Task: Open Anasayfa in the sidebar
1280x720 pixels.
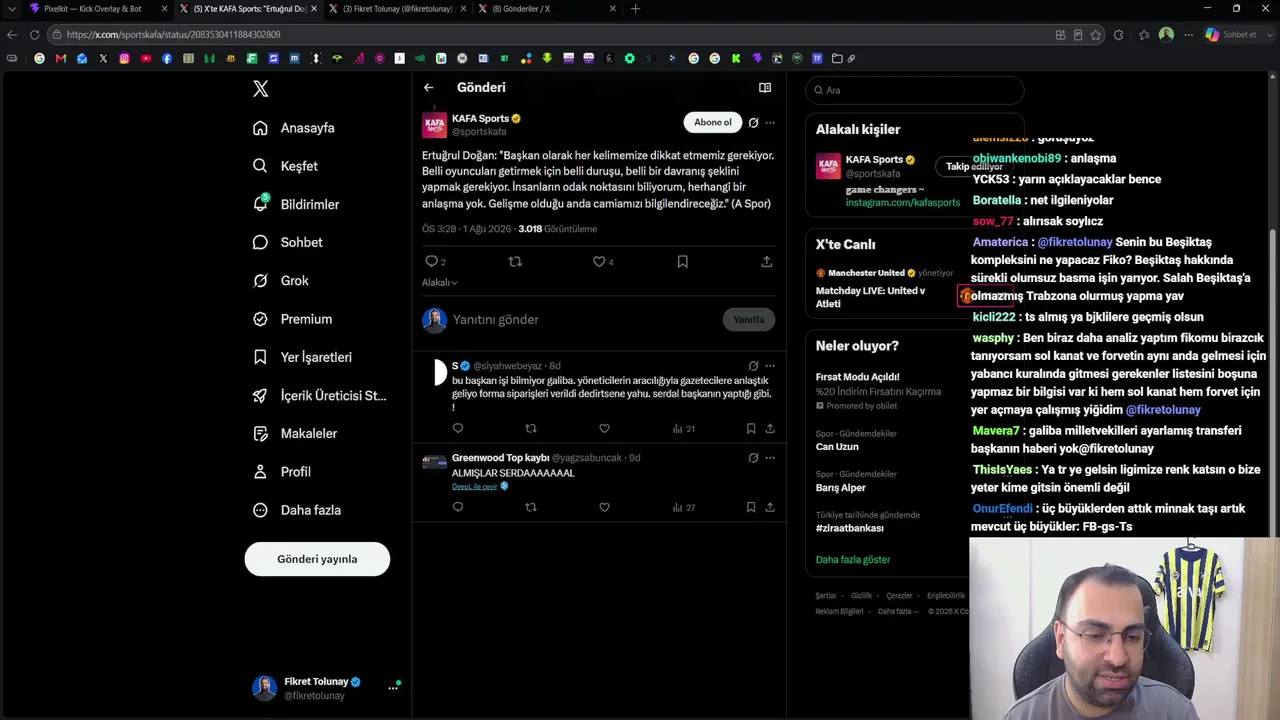Action: click(294, 128)
